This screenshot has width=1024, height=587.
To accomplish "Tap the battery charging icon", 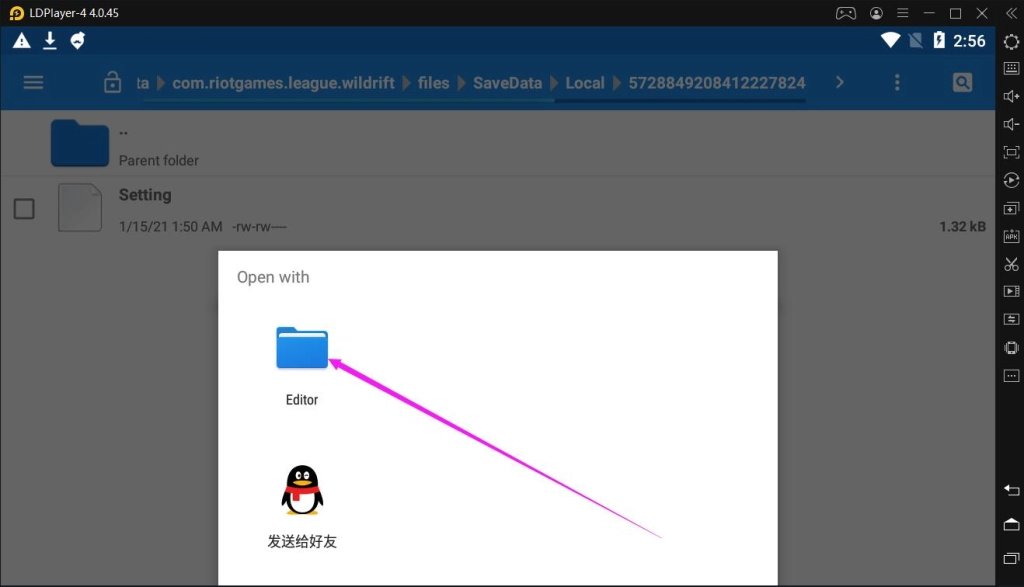I will (938, 40).
